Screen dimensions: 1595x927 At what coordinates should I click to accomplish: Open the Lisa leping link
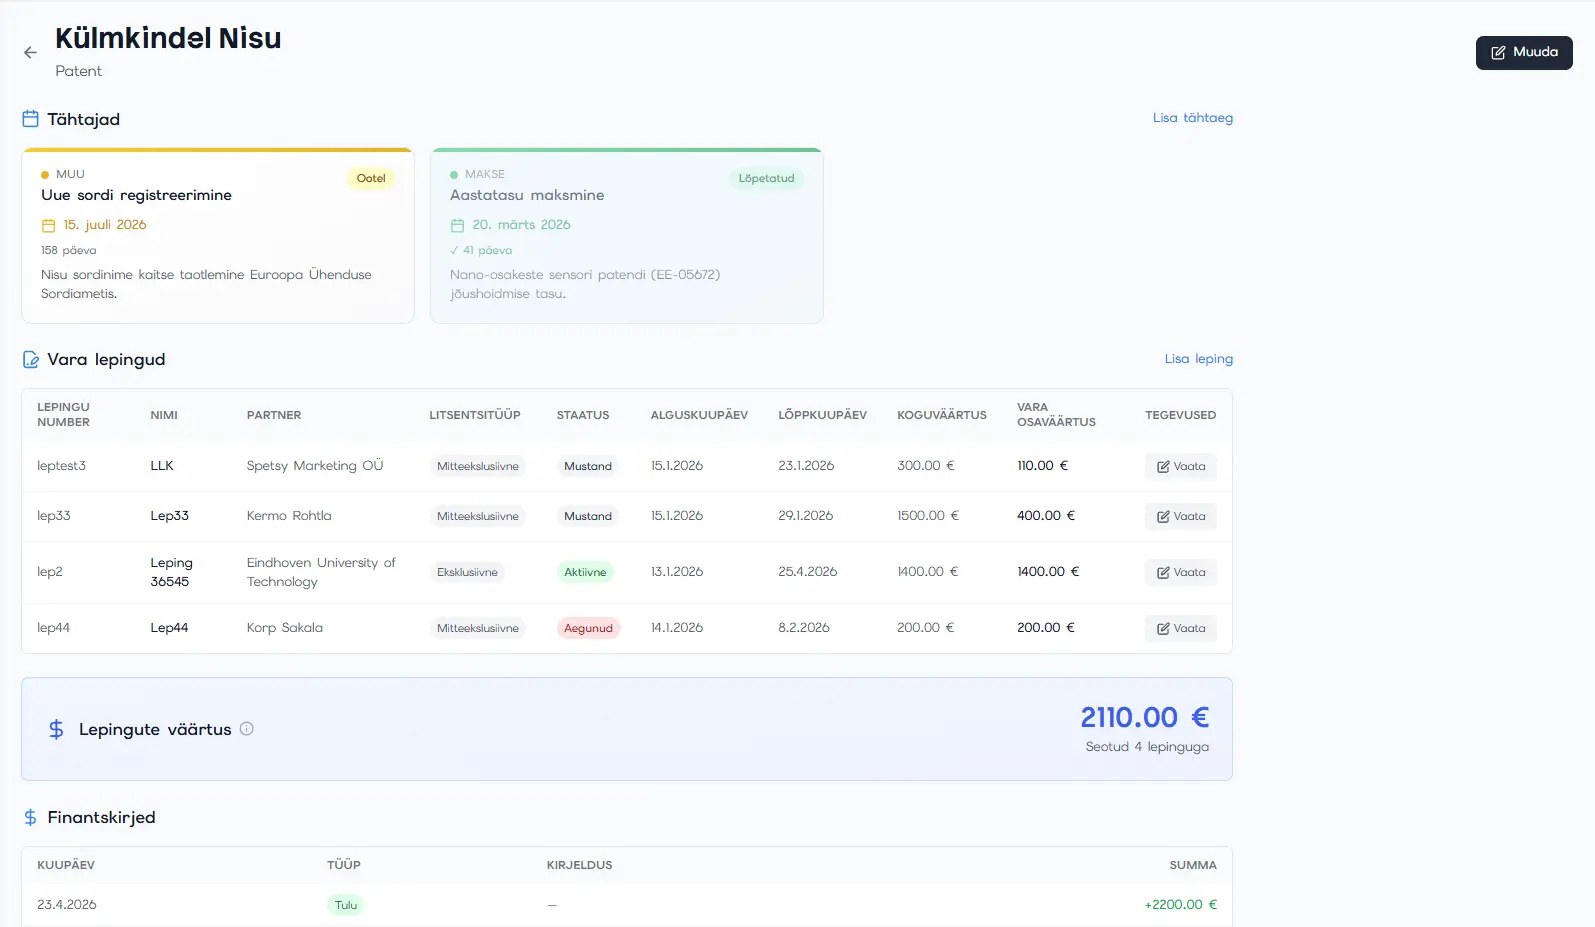click(x=1198, y=359)
